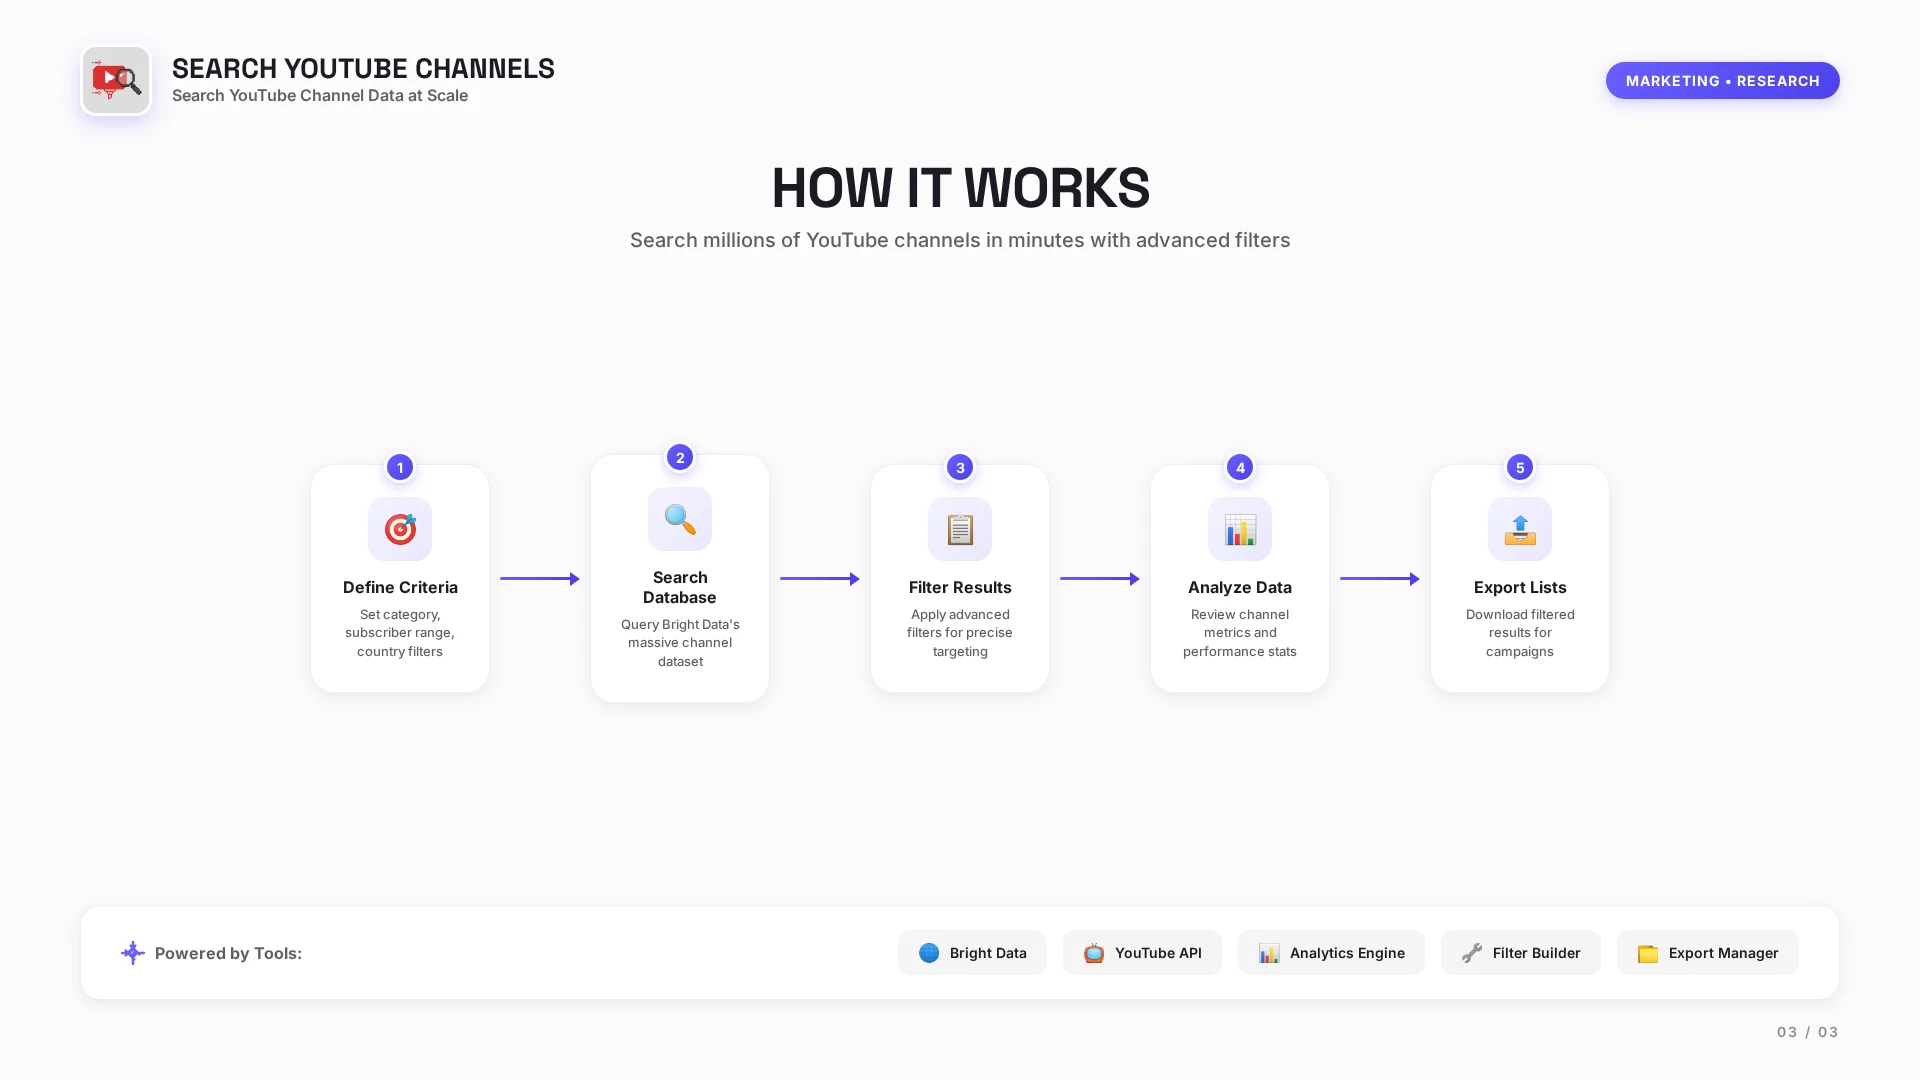The image size is (1920, 1080).
Task: Click the magnifying glass Search Database icon
Action: [680, 519]
